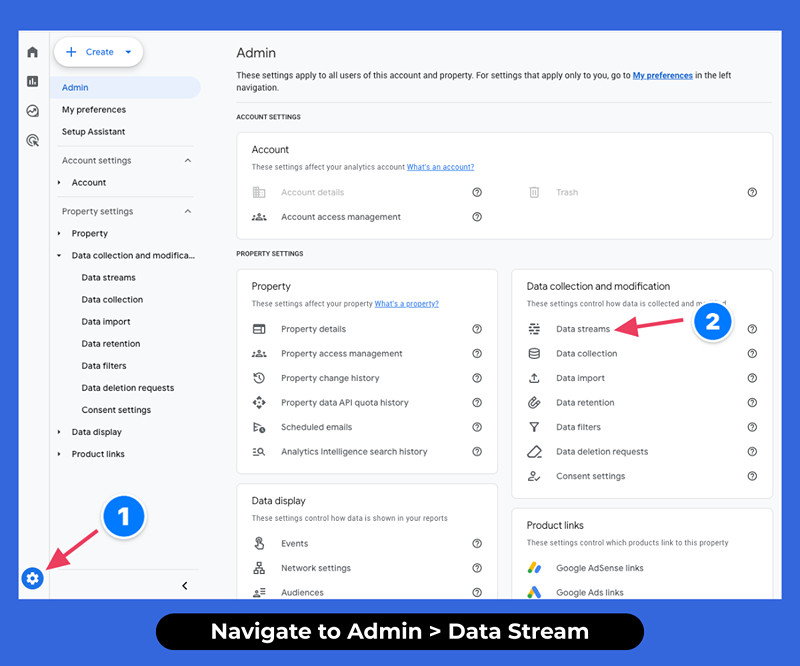The width and height of the screenshot is (800, 666).
Task: Click the Consent settings person icon
Action: click(x=534, y=476)
